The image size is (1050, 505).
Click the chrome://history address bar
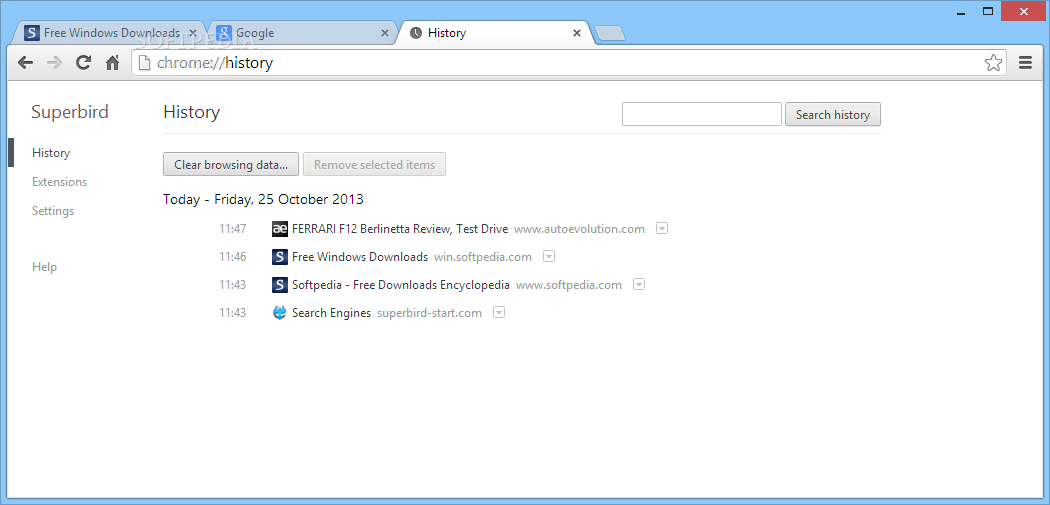point(569,63)
